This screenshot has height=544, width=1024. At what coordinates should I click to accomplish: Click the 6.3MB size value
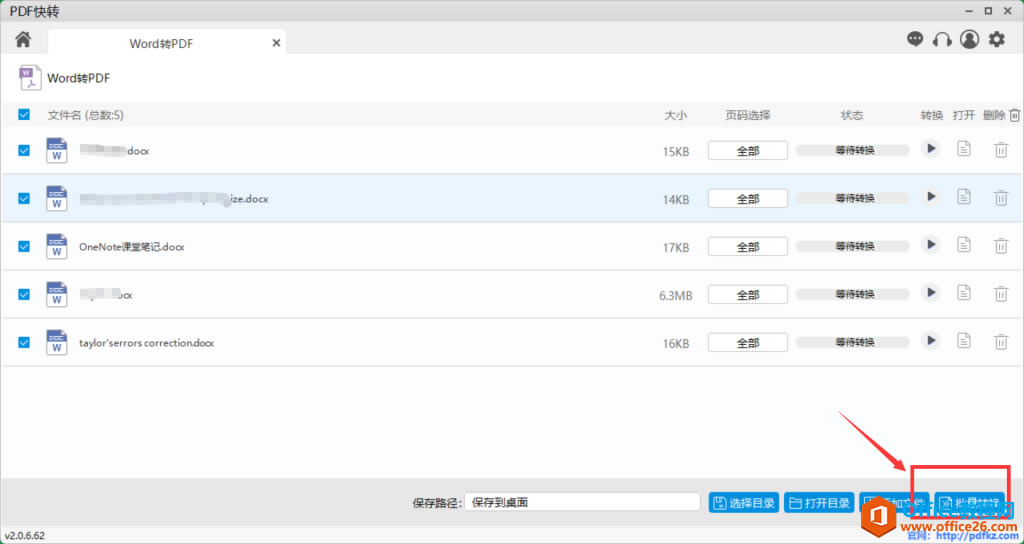[x=675, y=296]
